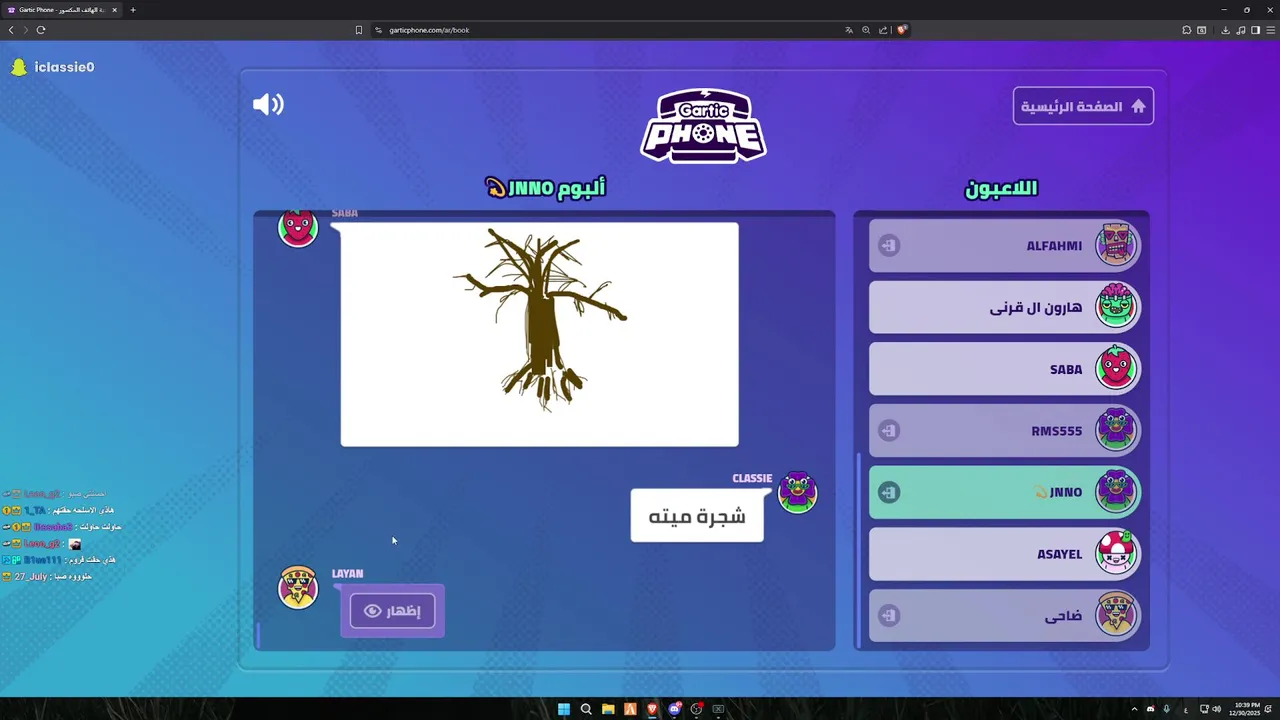Image resolution: width=1280 pixels, height=720 pixels.
Task: Open the zoom magnifier icon in address bar
Action: click(866, 30)
